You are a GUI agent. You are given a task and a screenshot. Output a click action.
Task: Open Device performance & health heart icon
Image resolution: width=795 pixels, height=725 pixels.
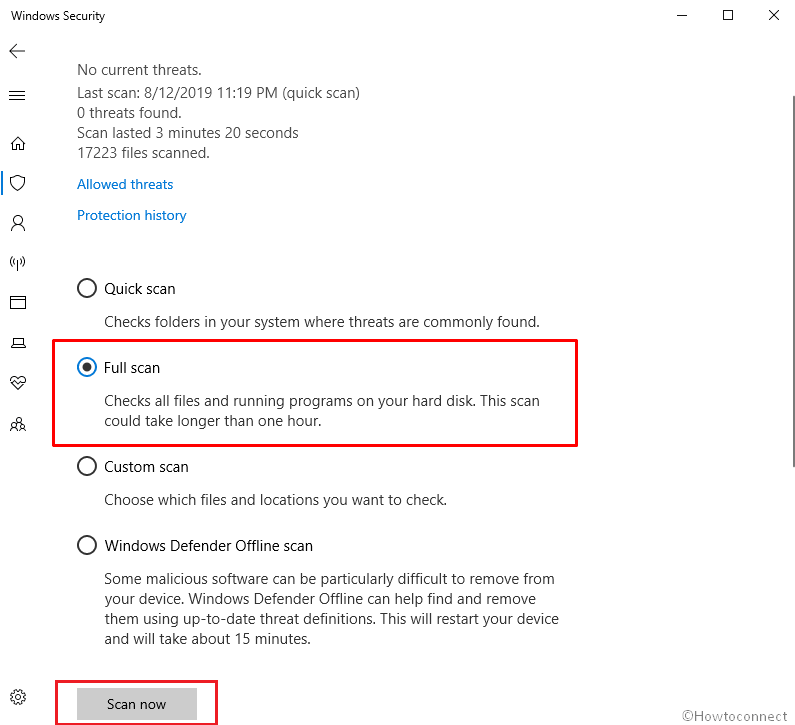tap(18, 382)
